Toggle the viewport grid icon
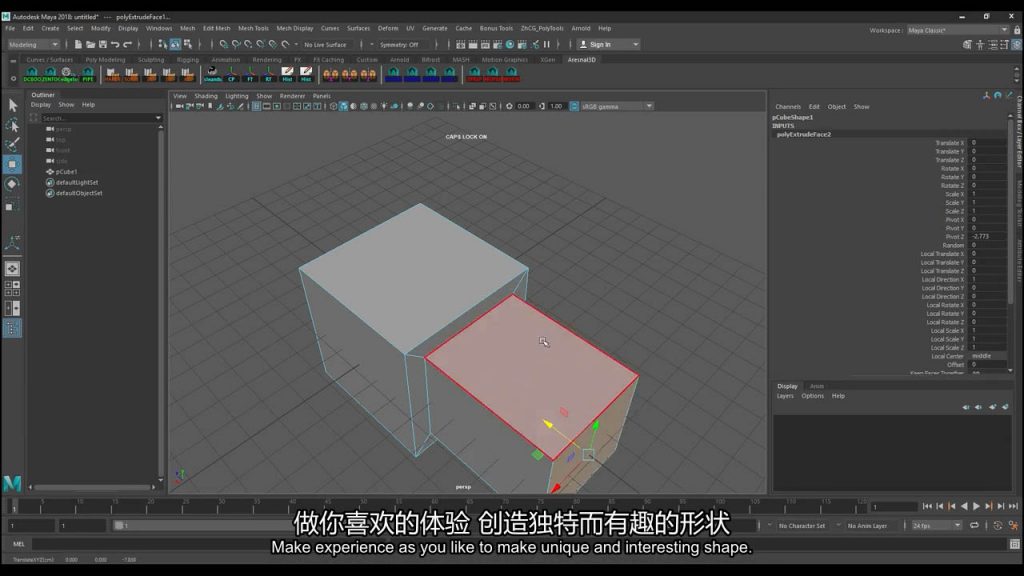Viewport: 1024px width, 576px height. [x=257, y=106]
